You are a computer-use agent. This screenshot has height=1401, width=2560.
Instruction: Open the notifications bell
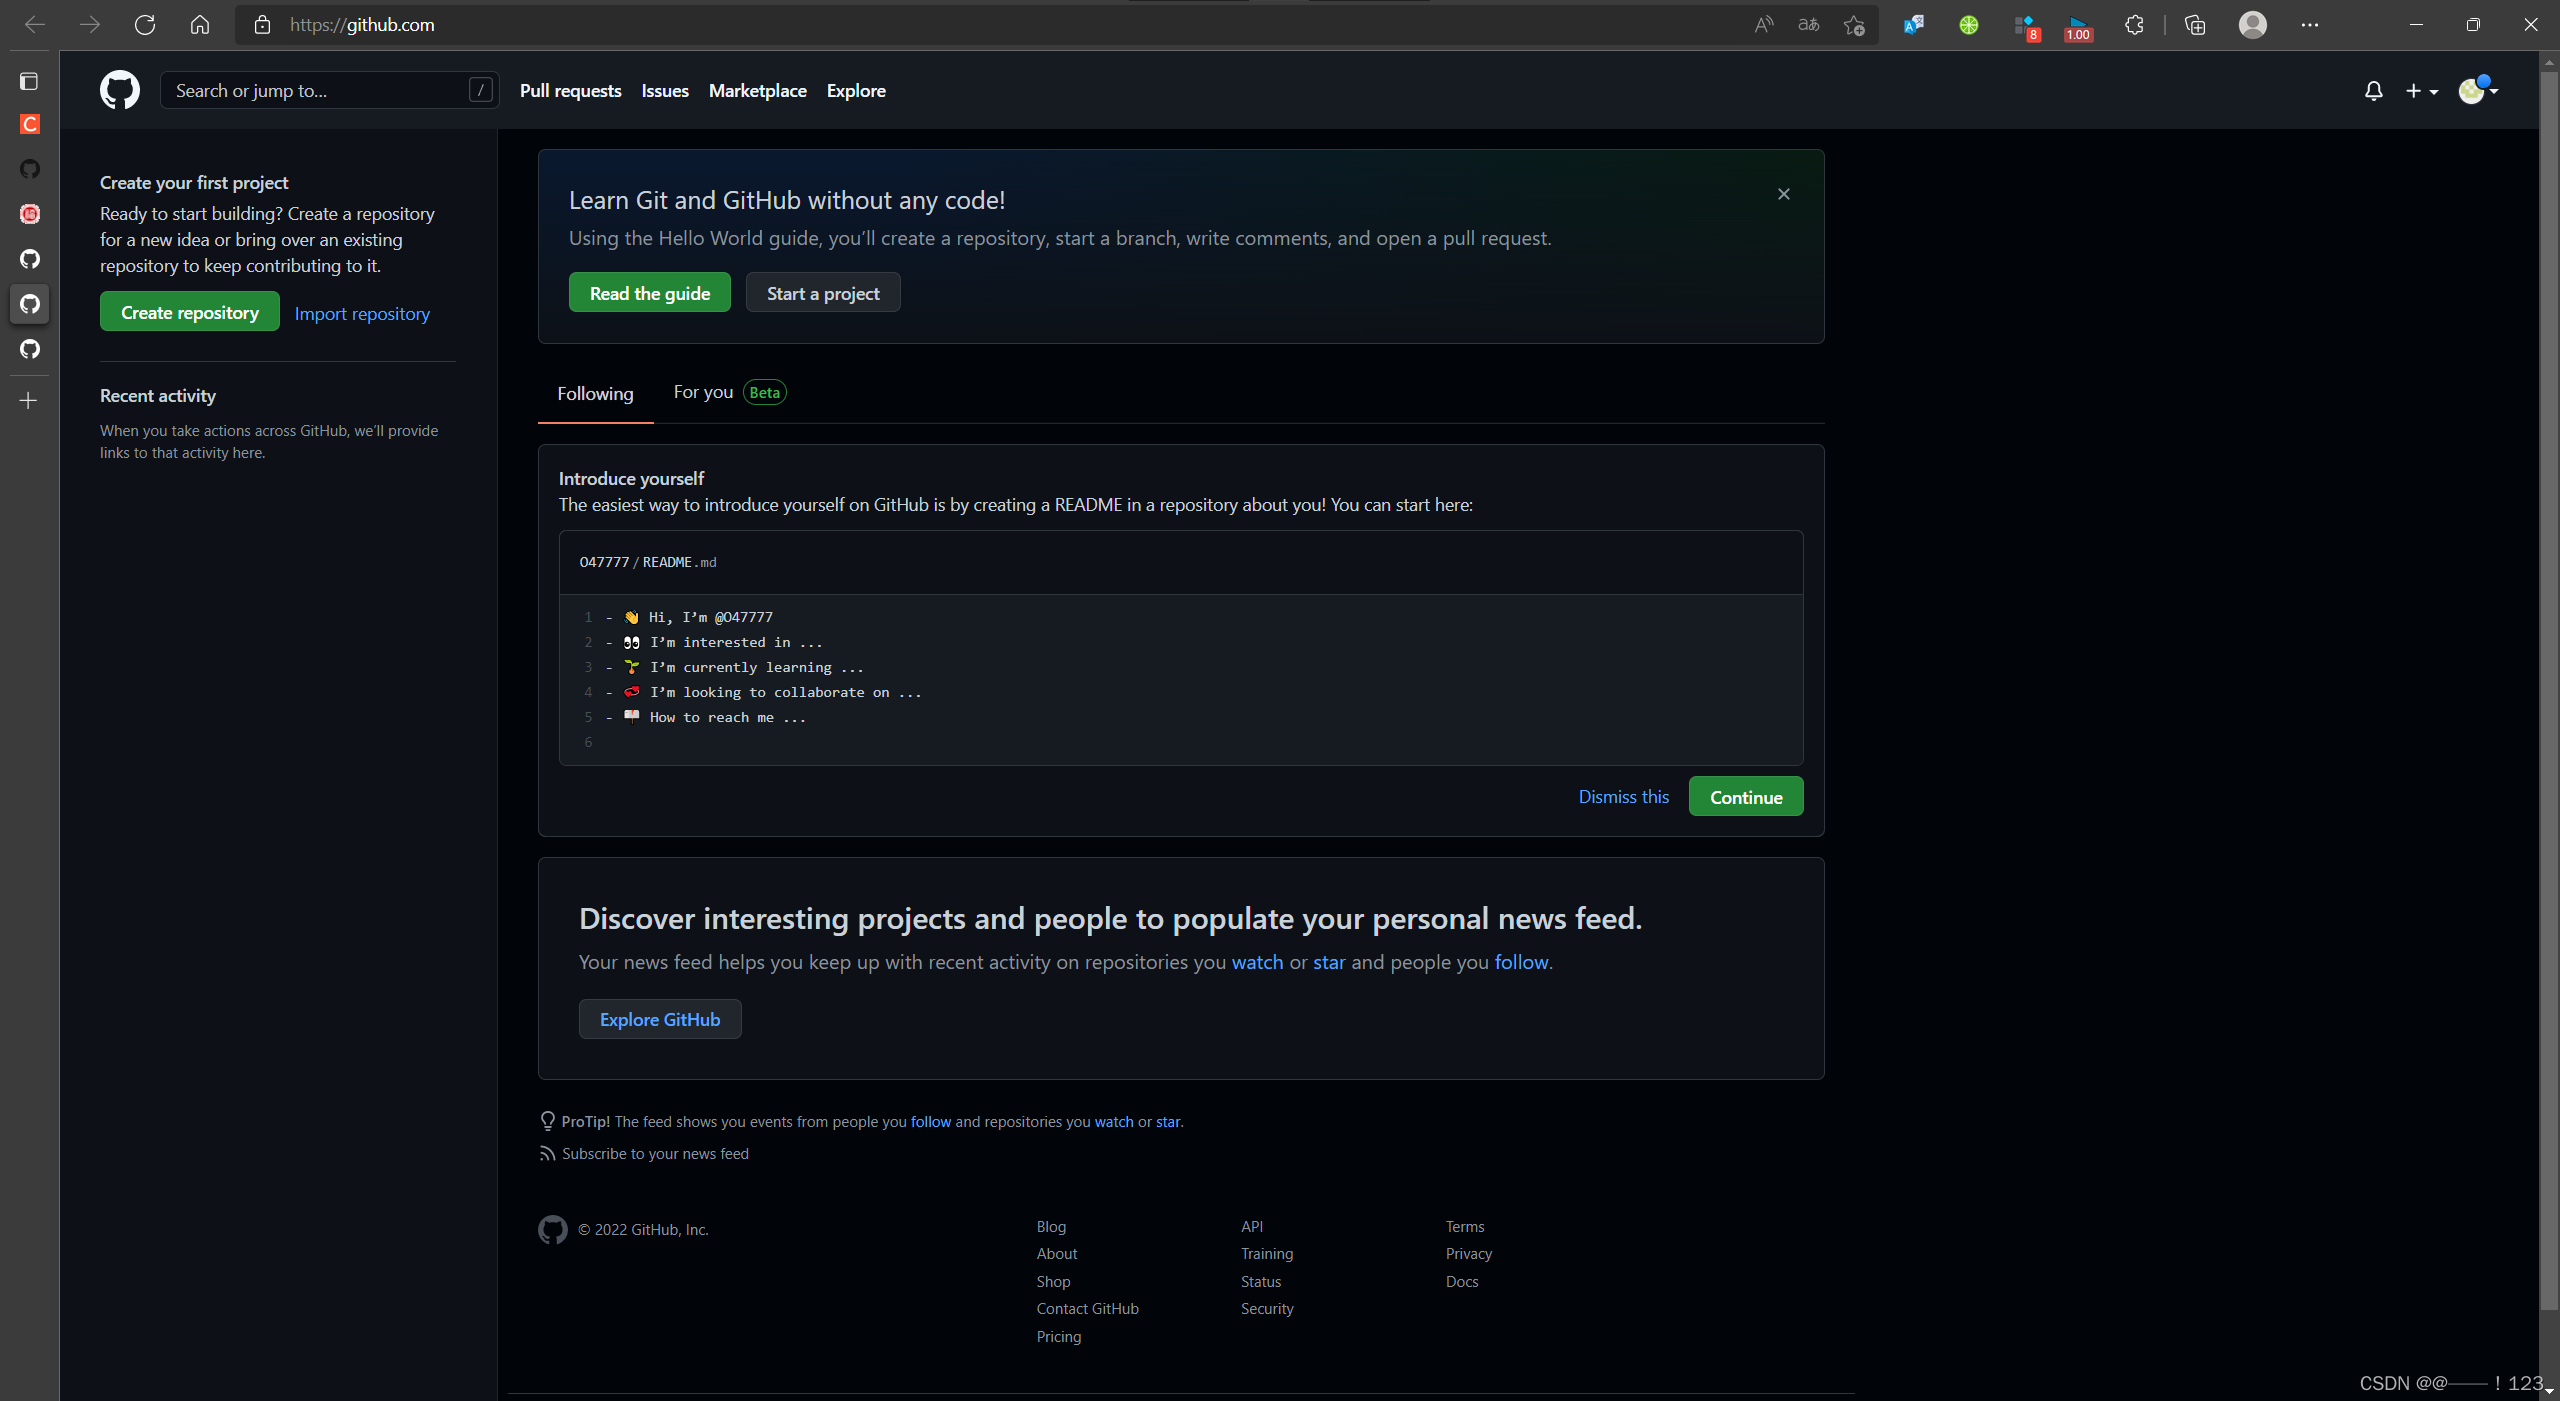2373,91
